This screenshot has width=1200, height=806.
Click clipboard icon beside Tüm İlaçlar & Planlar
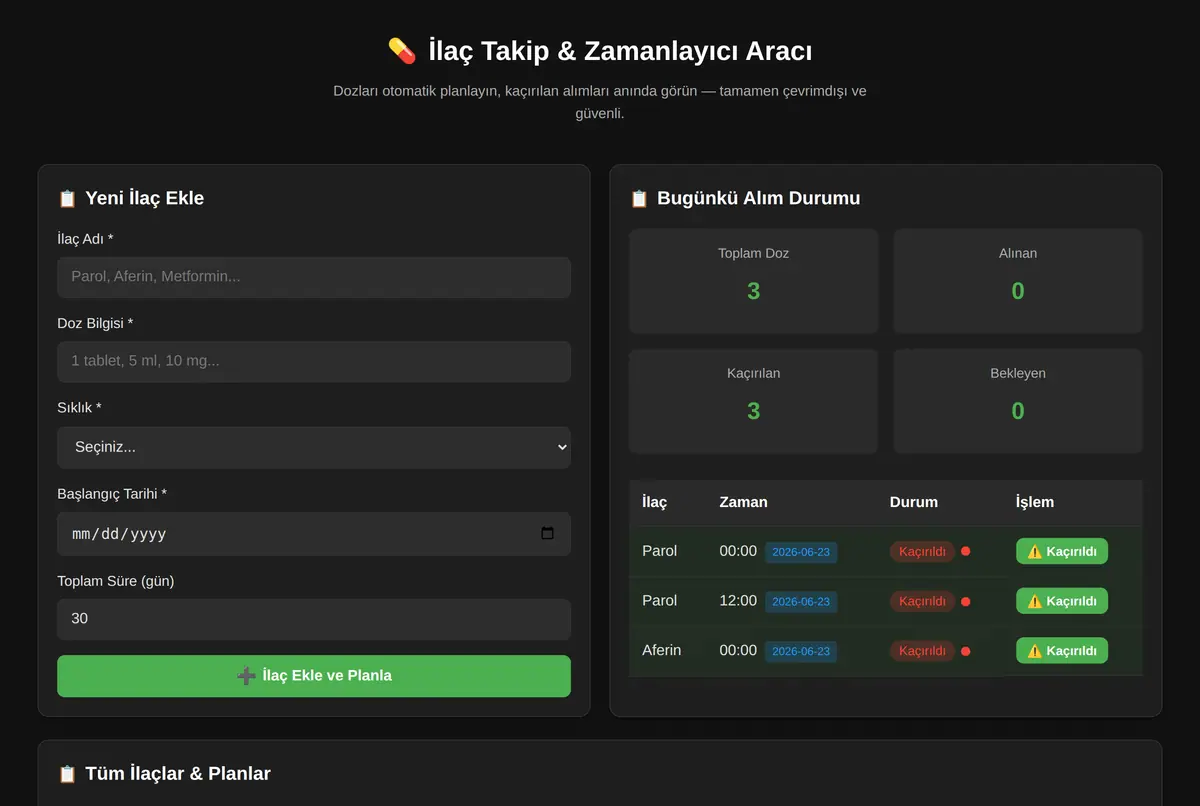tap(67, 773)
